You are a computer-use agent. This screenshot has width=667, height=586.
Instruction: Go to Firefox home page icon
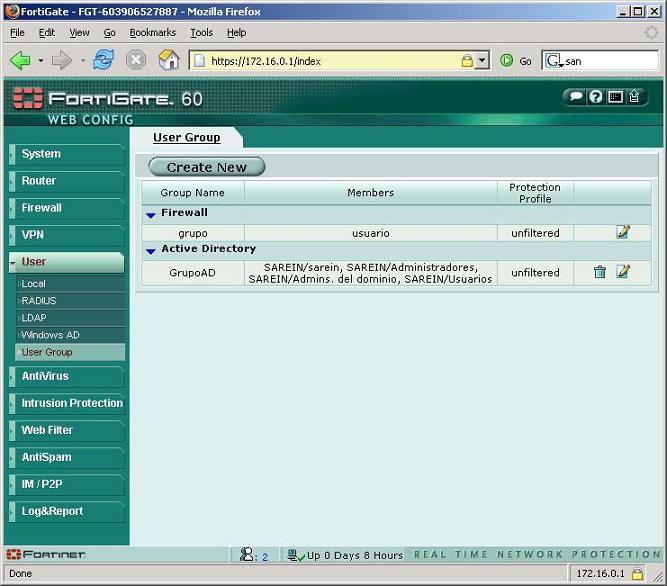[x=169, y=60]
